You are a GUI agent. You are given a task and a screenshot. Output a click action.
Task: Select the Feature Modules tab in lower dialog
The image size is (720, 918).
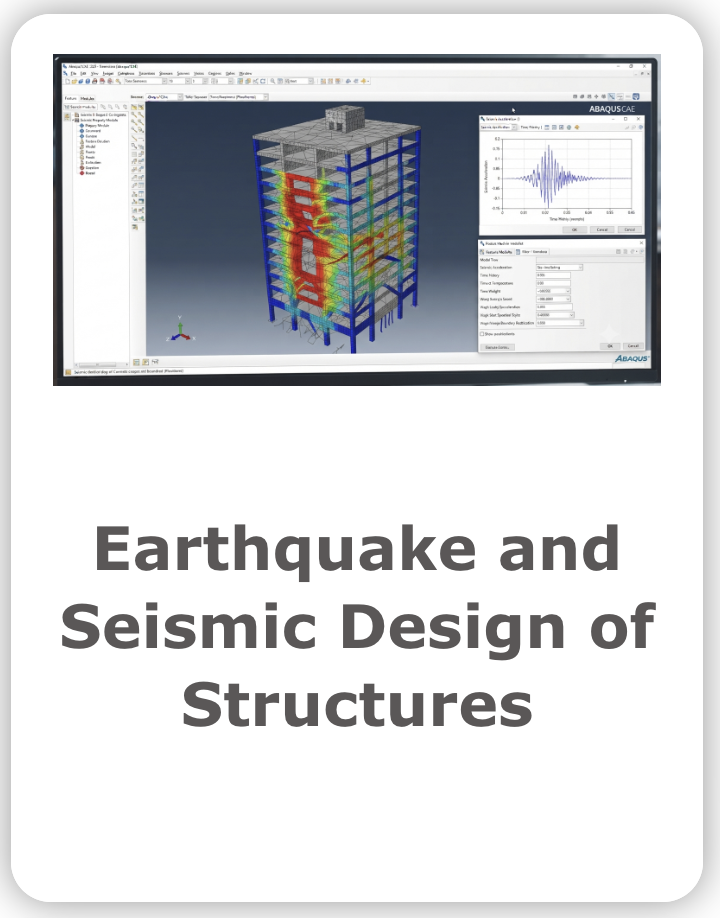pos(496,252)
